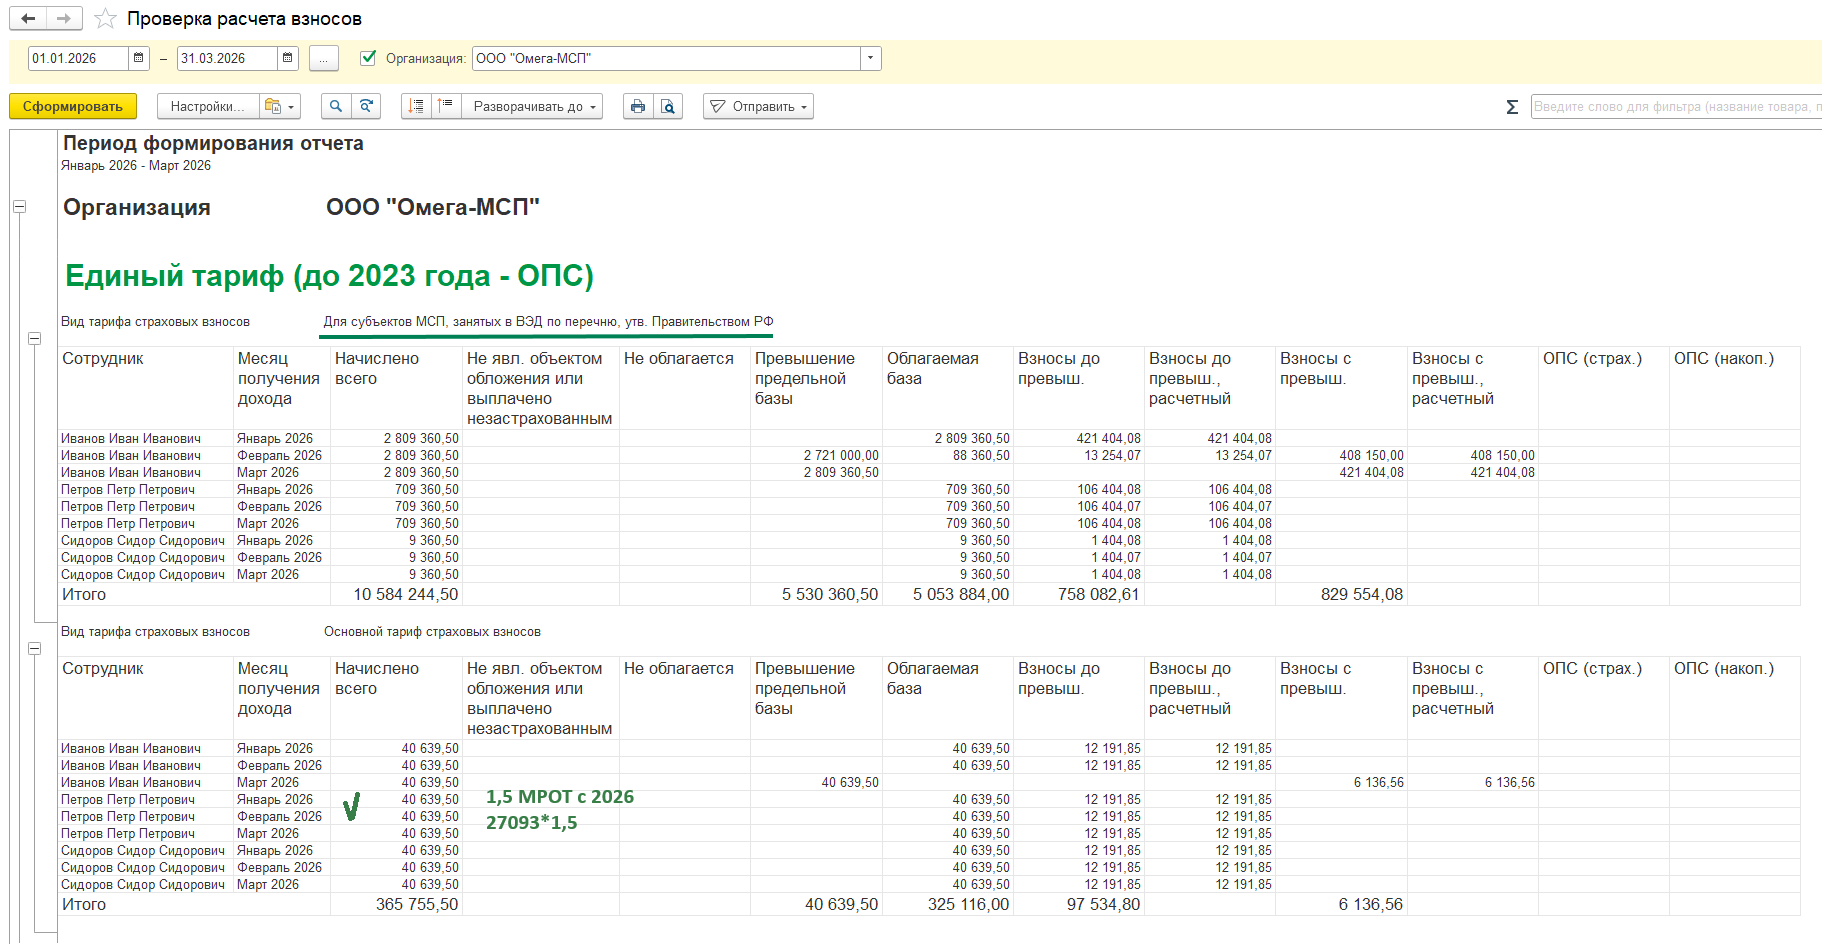Open the Отправить menu
This screenshot has width=1822, height=944.
(x=759, y=106)
